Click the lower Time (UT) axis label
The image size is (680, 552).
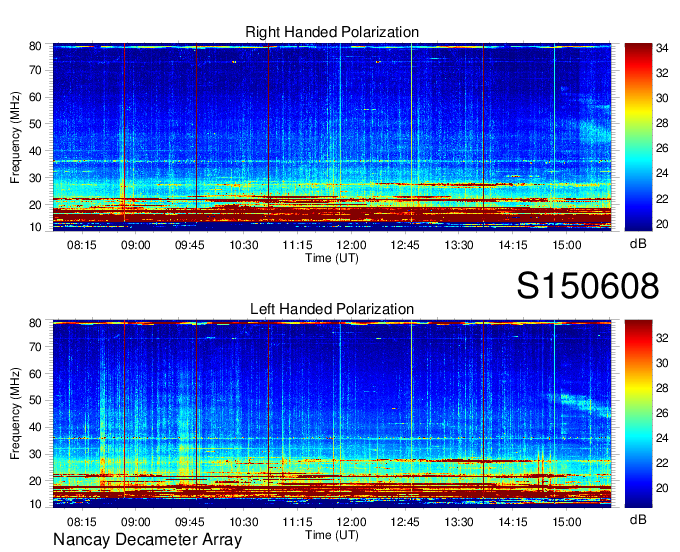pos(332,535)
